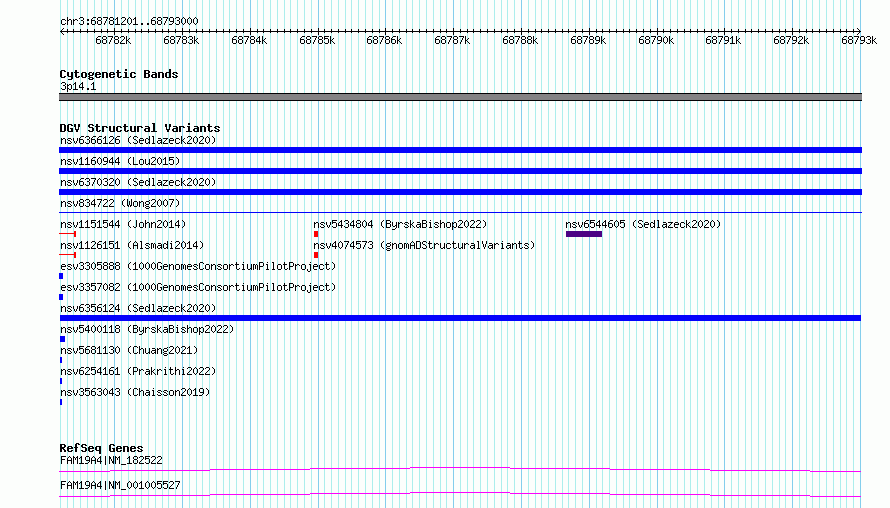The height and width of the screenshot is (508, 890).
Task: Click the red marker under nsv5434804
Action: click(x=316, y=234)
